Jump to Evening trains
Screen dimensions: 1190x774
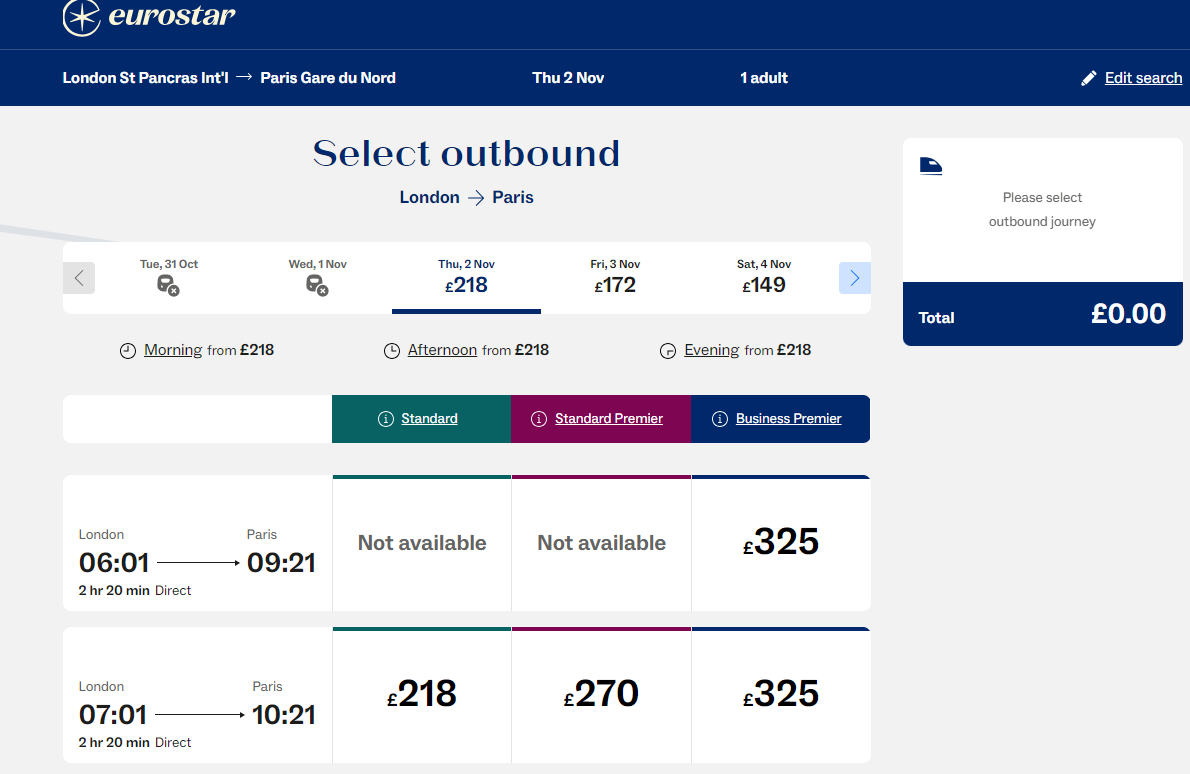(712, 350)
